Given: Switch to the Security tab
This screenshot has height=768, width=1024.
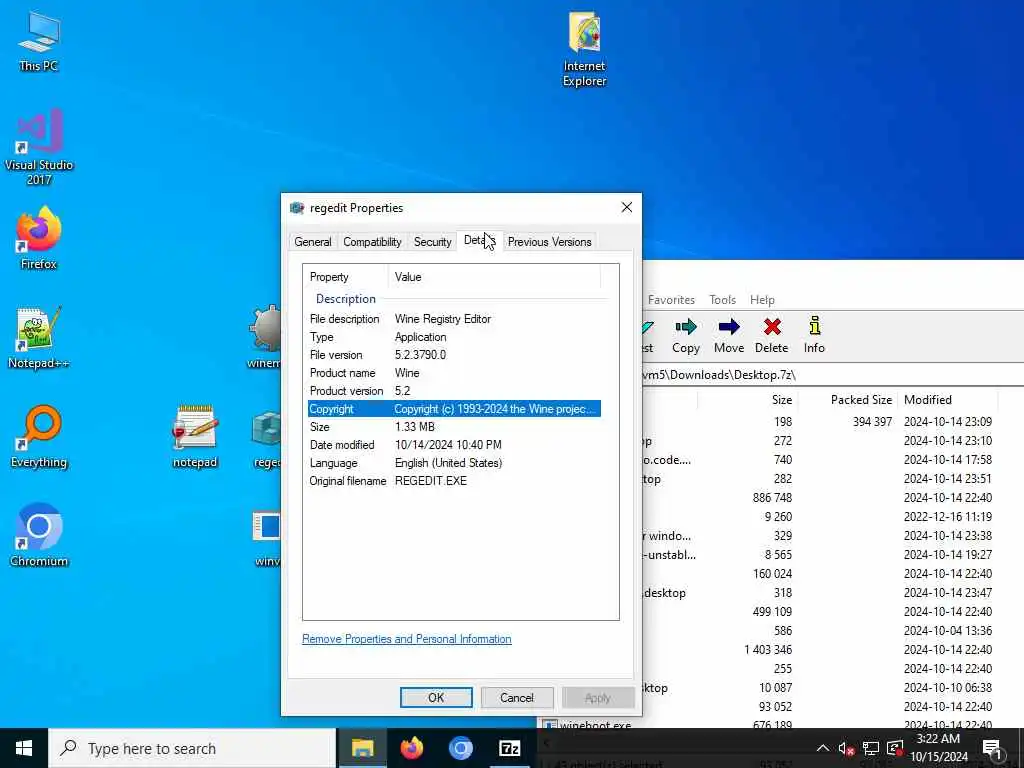Looking at the screenshot, I should click(x=432, y=242).
